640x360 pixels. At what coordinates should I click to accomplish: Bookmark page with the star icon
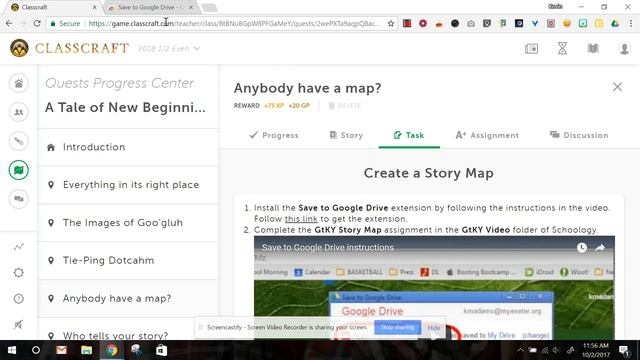click(x=391, y=24)
